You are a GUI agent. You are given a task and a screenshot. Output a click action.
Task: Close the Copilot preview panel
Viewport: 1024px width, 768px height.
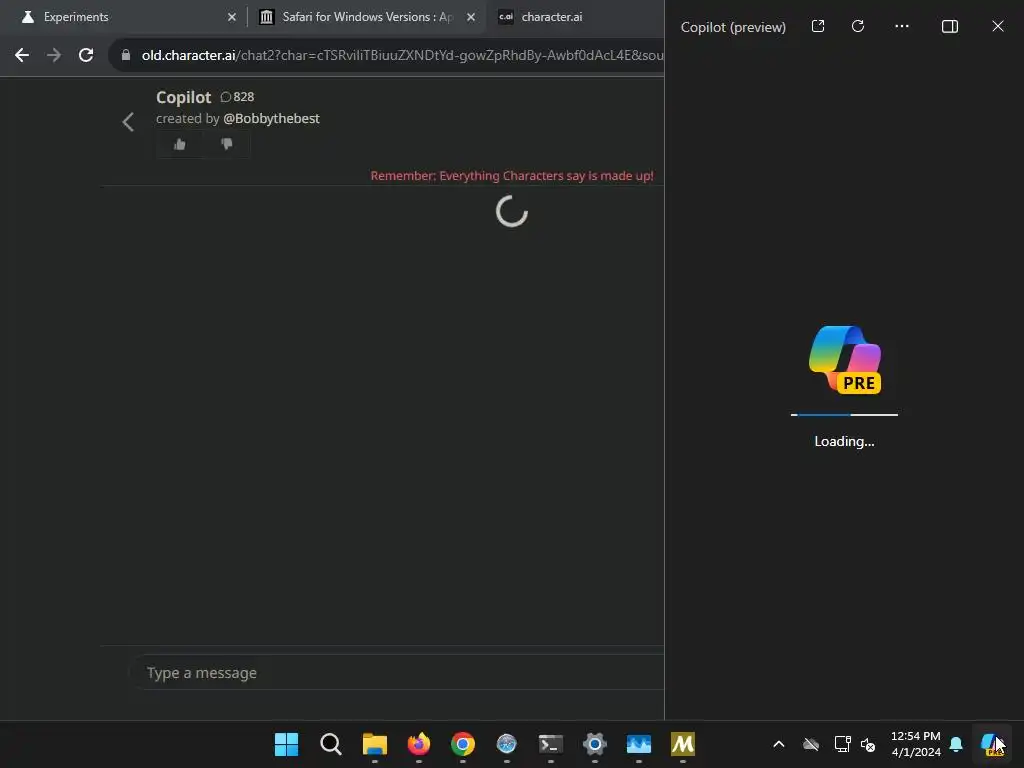point(997,26)
